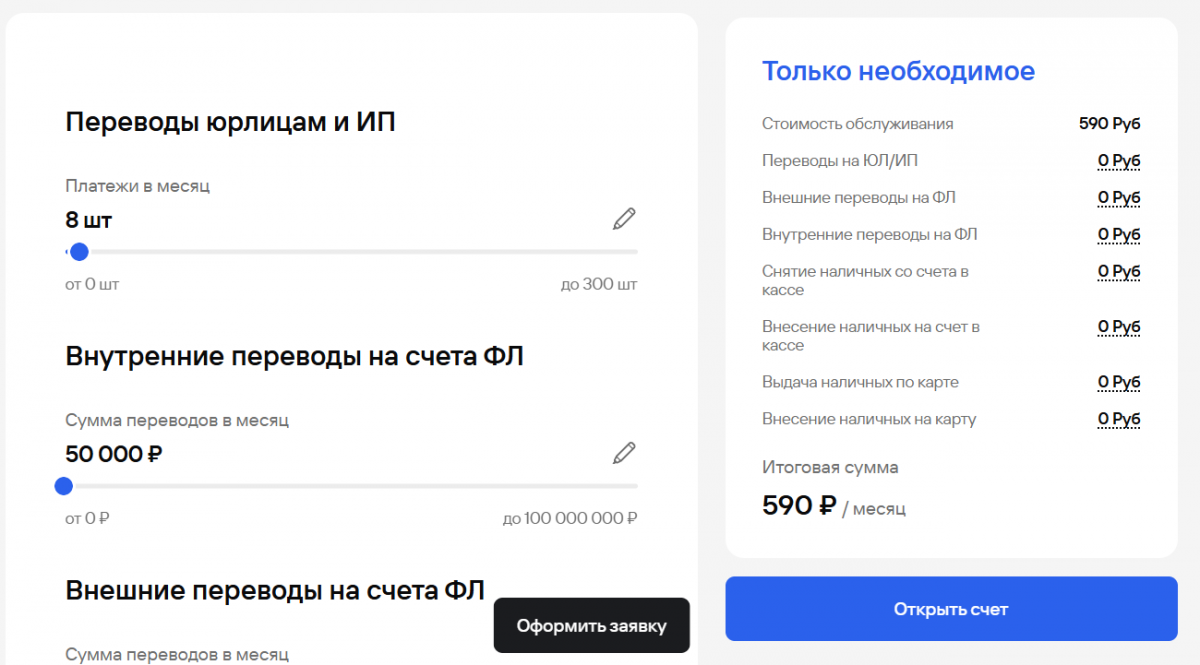Edit internal transfers amount pencil icon

[624, 453]
